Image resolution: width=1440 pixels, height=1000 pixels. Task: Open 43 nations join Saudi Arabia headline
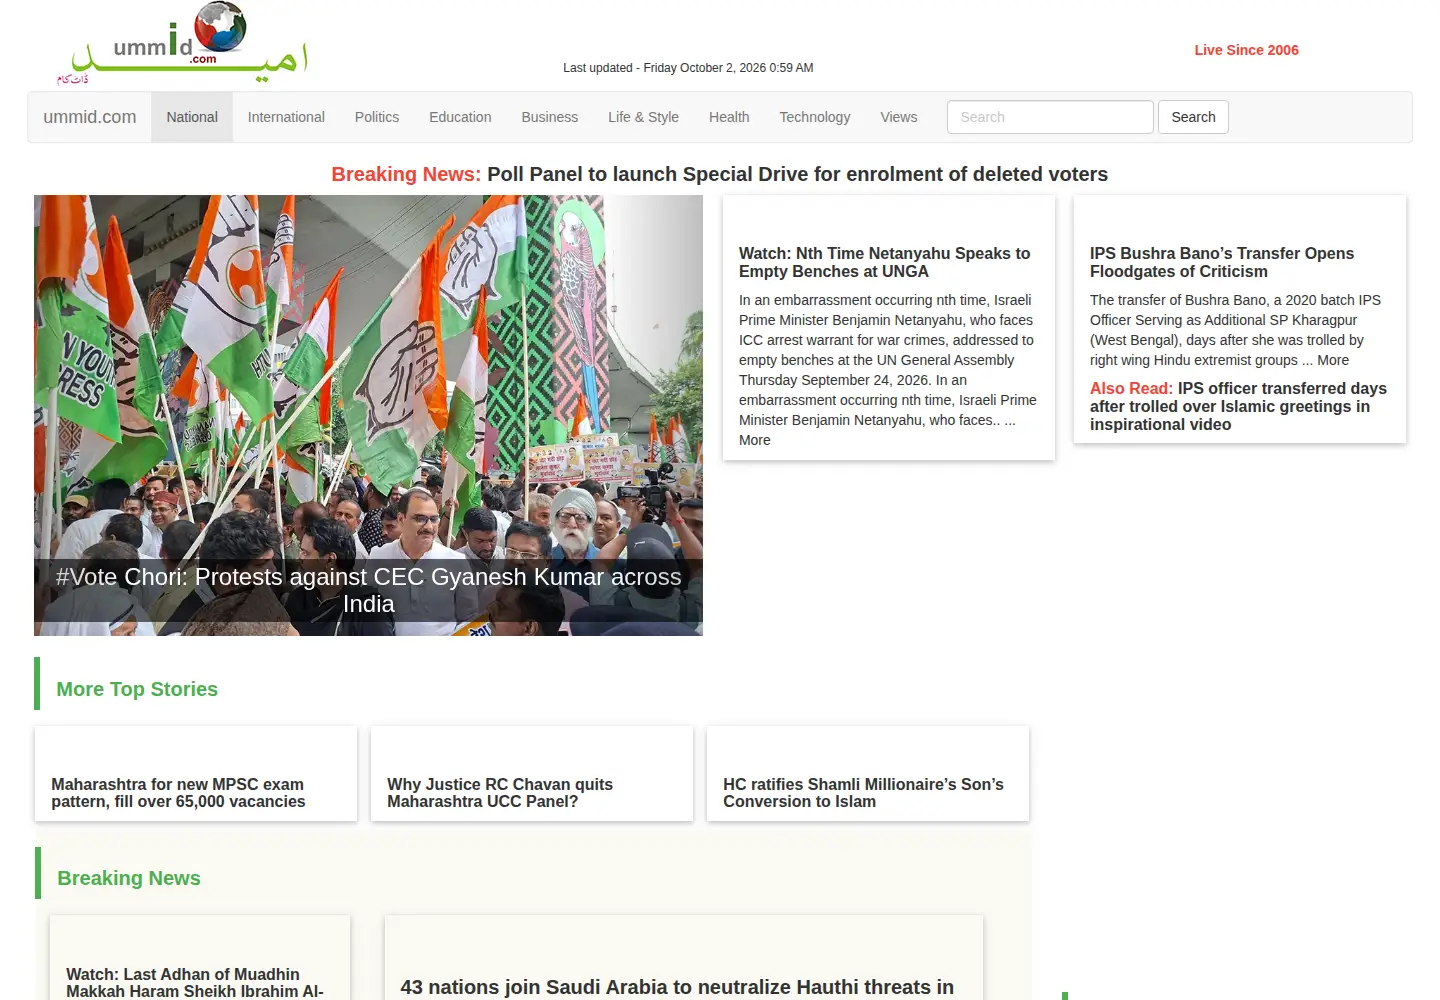coord(677,987)
